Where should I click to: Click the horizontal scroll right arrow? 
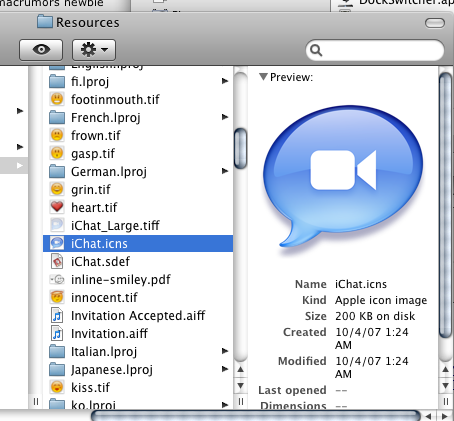pyautogui.click(x=445, y=416)
